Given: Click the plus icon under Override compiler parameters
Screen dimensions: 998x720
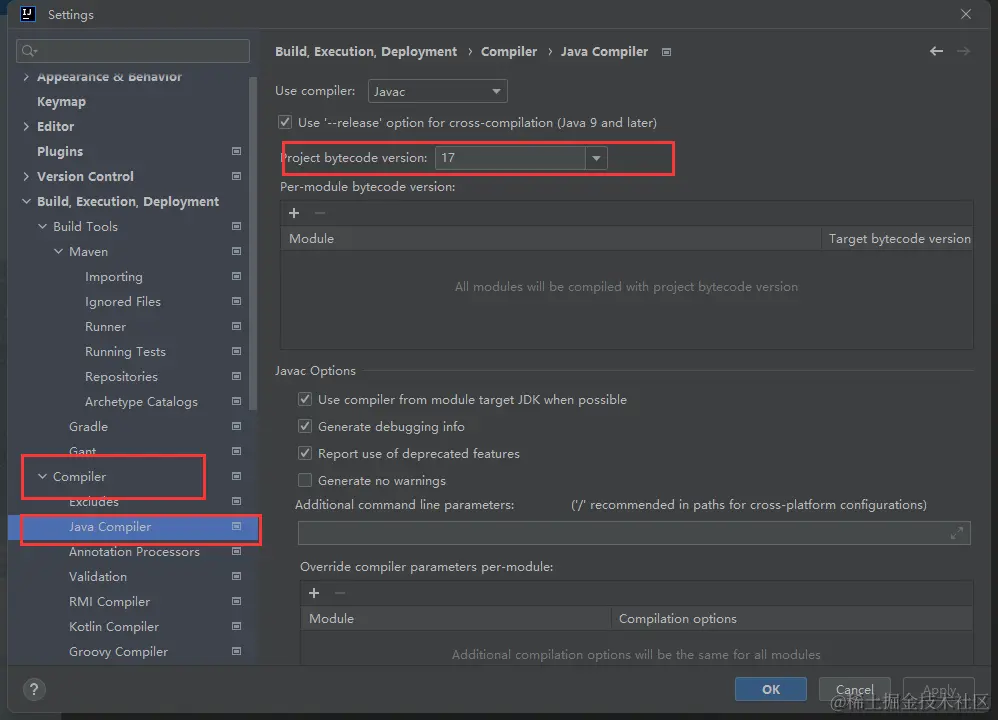Looking at the screenshot, I should tap(314, 593).
